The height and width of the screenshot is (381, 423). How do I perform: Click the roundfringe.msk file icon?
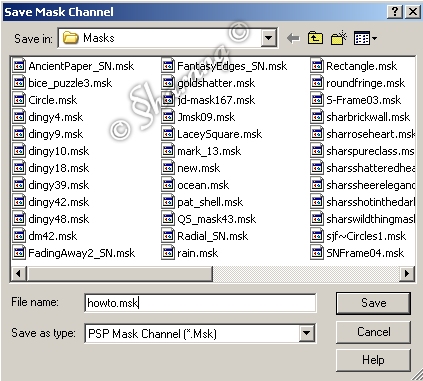pyautogui.click(x=317, y=83)
